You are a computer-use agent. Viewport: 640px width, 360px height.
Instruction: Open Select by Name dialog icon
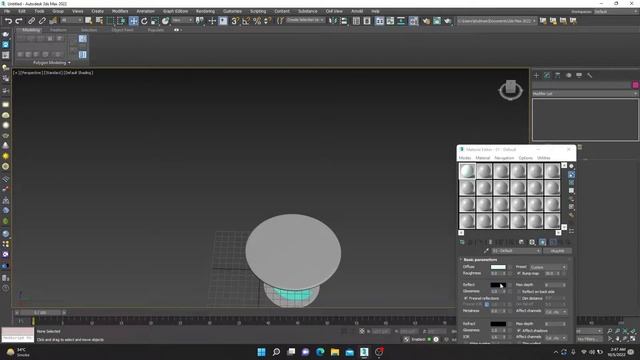[99, 21]
